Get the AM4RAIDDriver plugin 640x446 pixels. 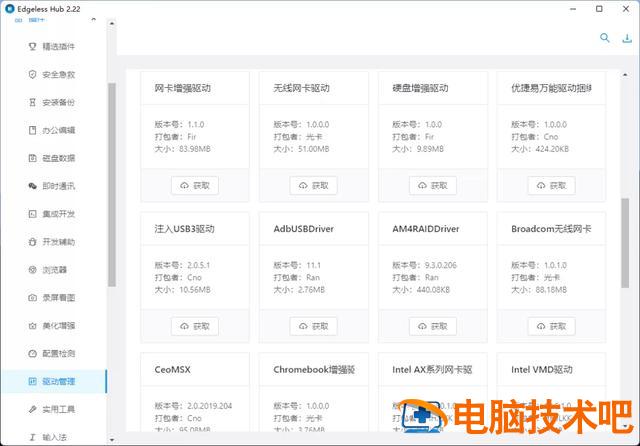[433, 326]
